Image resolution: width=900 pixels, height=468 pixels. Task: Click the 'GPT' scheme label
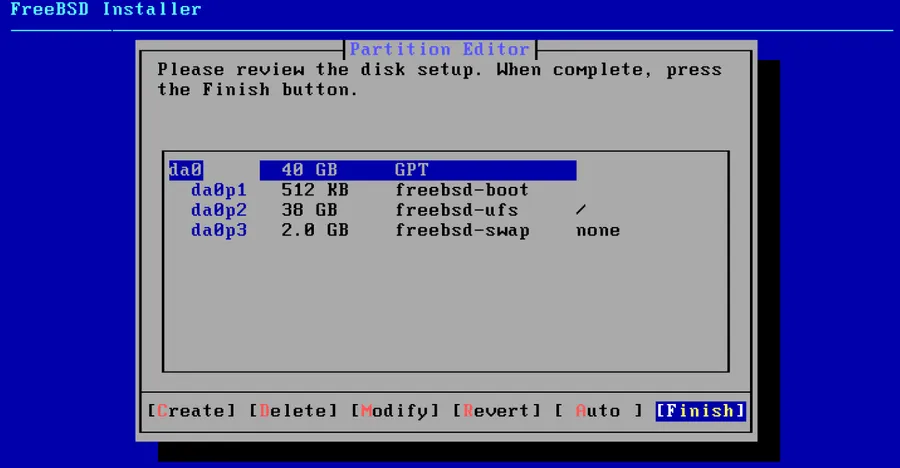[x=412, y=170]
